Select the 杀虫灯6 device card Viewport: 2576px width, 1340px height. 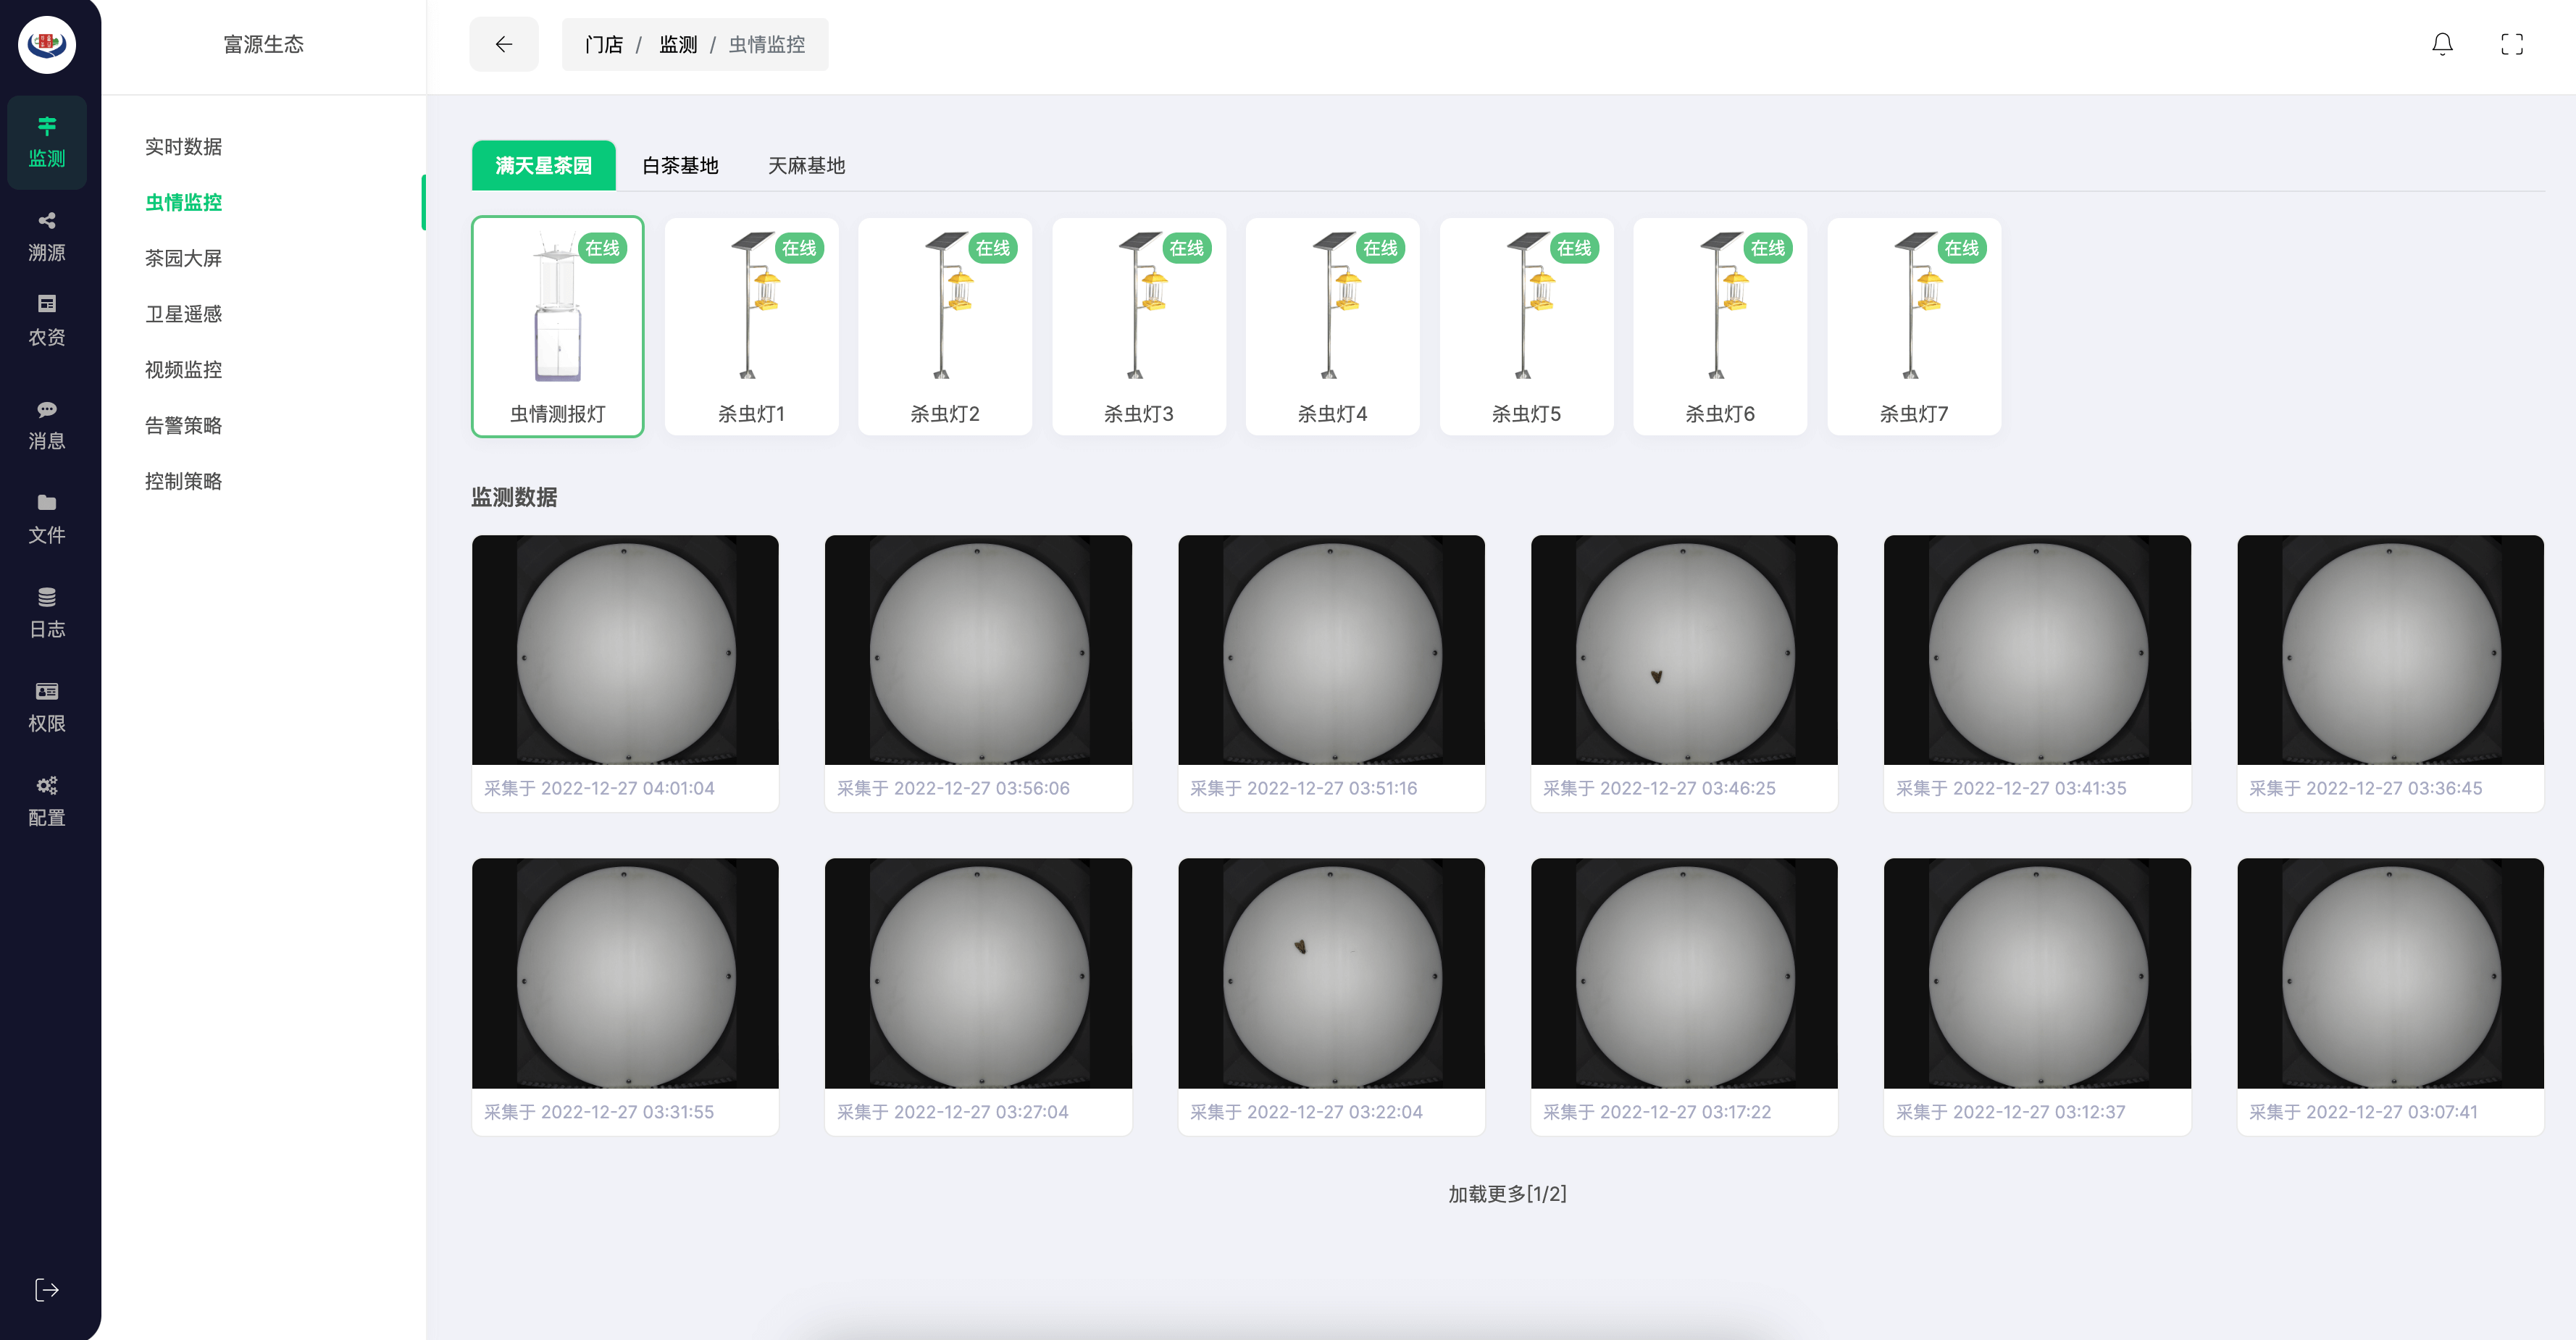(x=1720, y=326)
